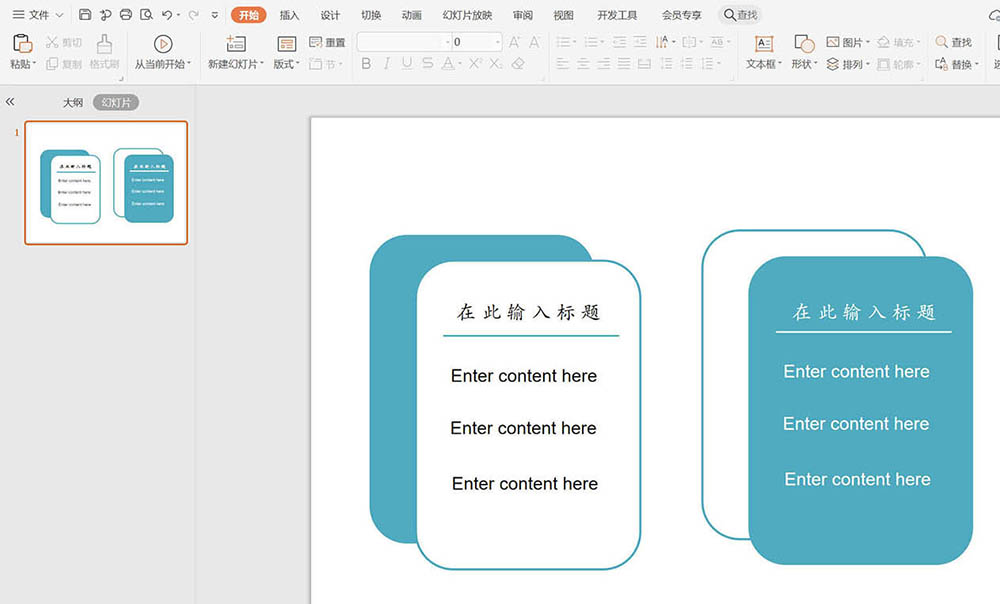
Task: Toggle underline formatting
Action: point(407,64)
